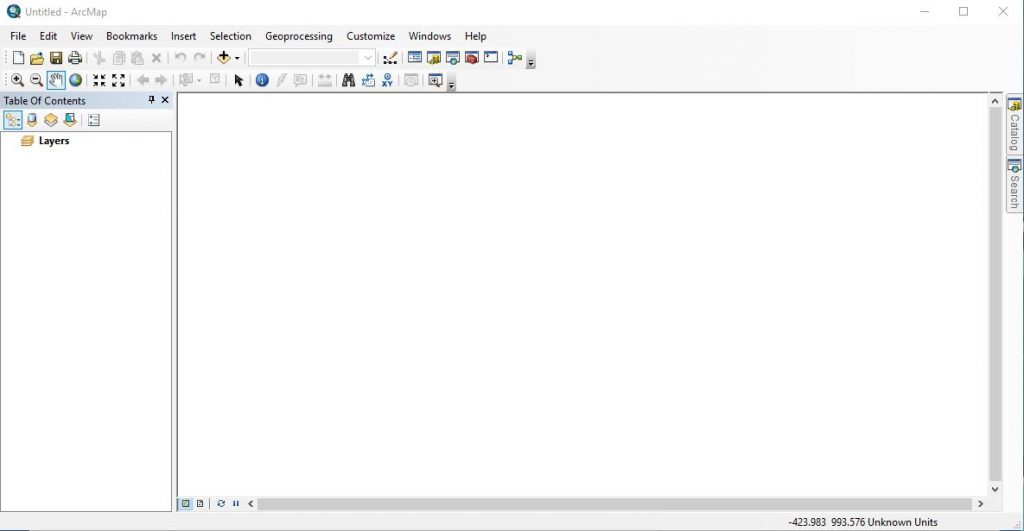Screen dimensions: 1024x531
Task: Click the scroll left arrow
Action: (x=251, y=504)
